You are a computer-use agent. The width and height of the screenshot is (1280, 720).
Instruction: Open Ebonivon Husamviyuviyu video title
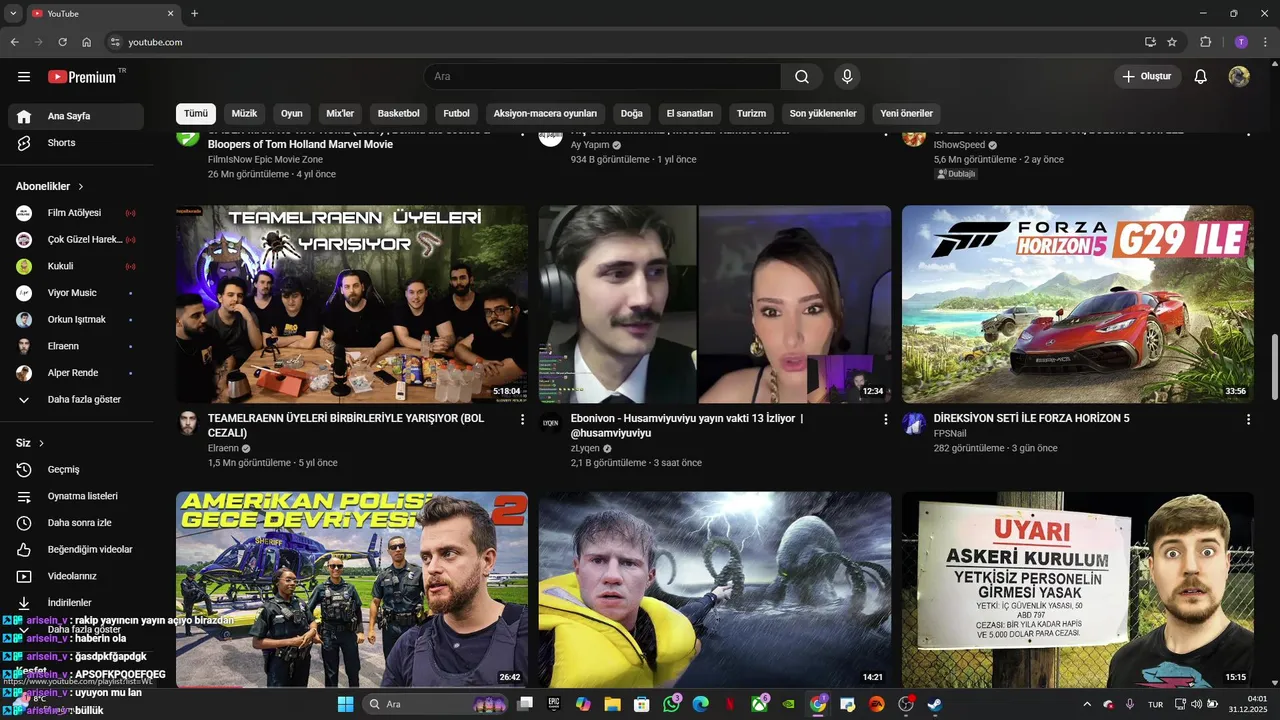click(687, 425)
